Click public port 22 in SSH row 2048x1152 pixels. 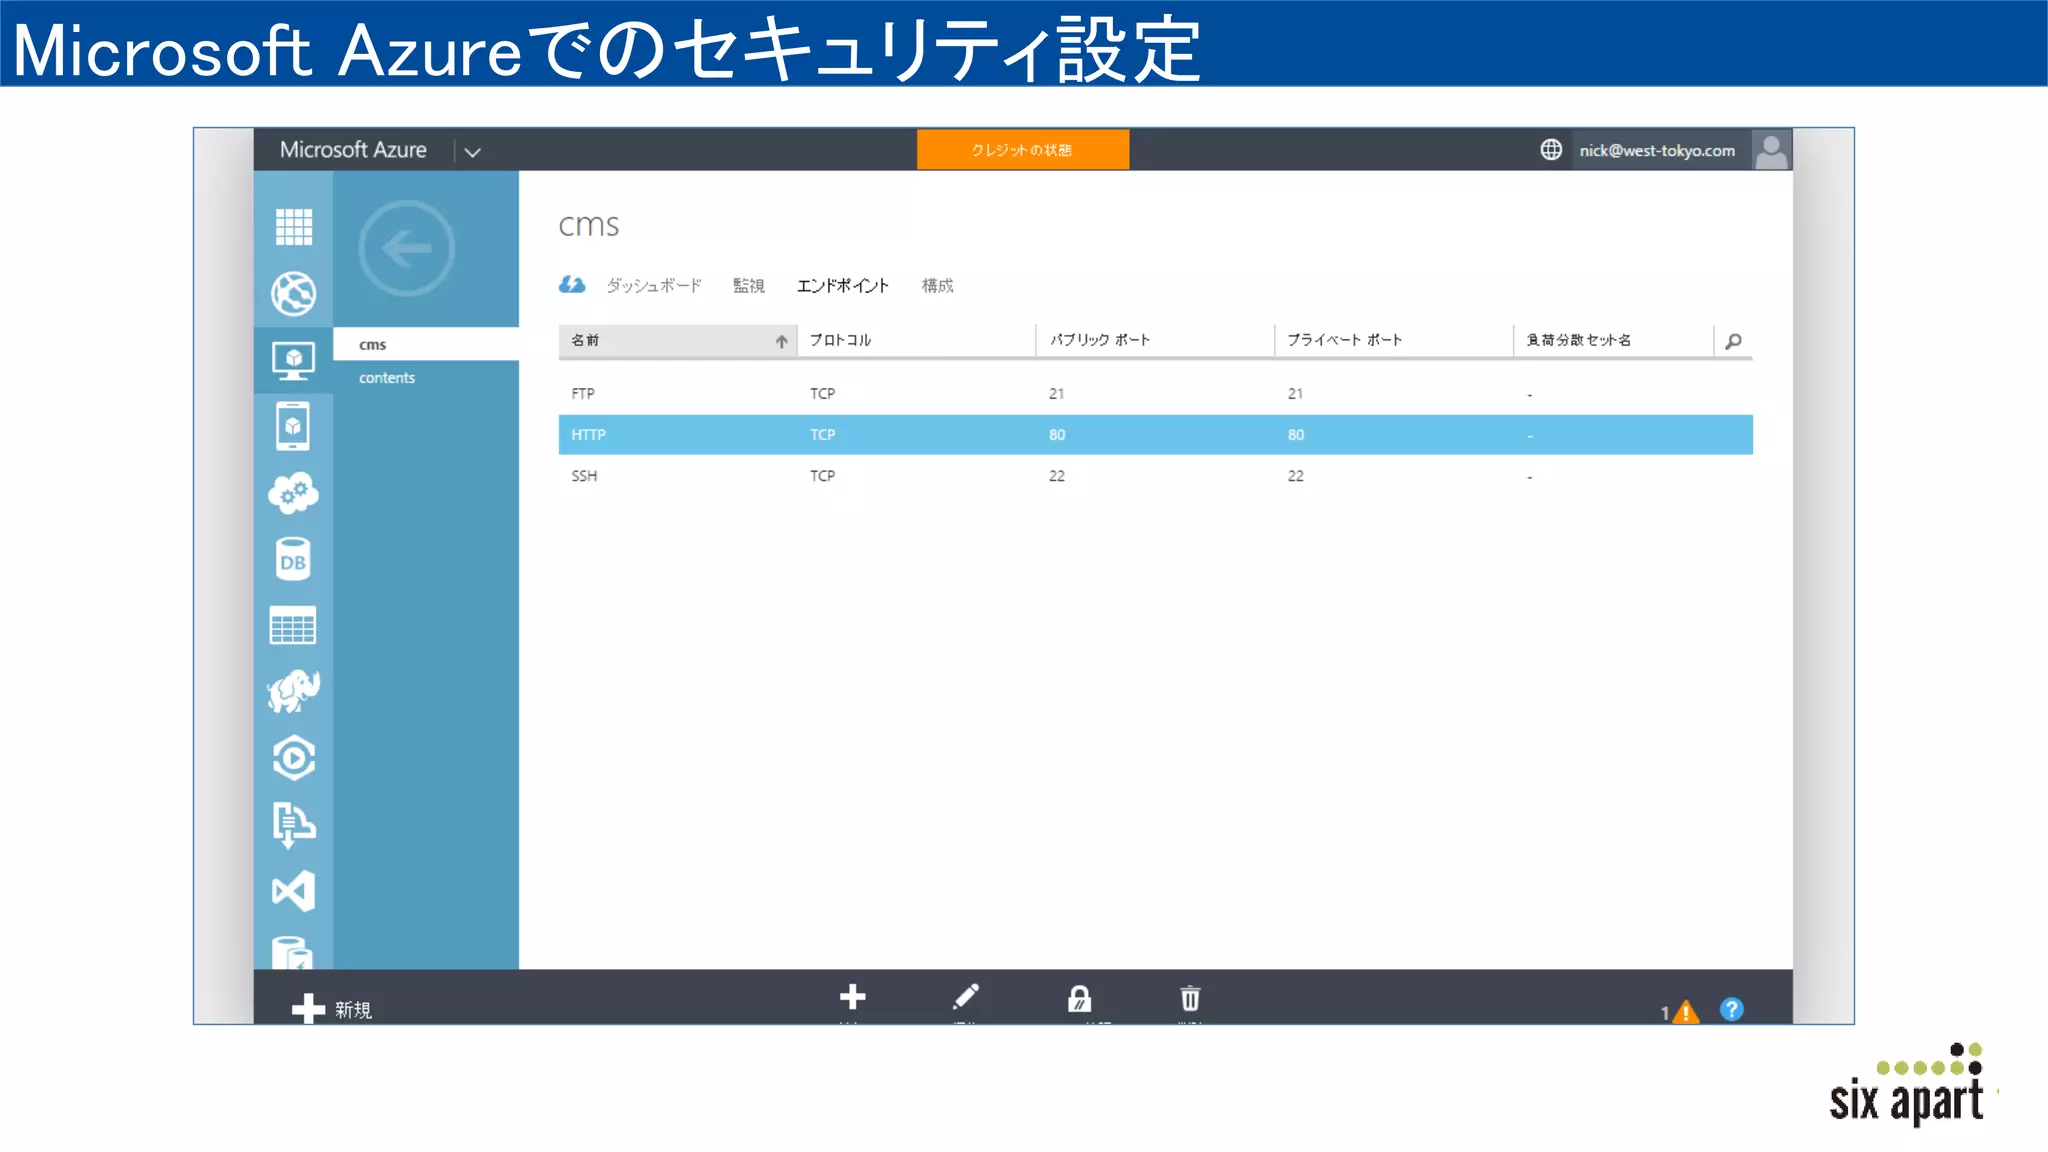pyautogui.click(x=1056, y=476)
